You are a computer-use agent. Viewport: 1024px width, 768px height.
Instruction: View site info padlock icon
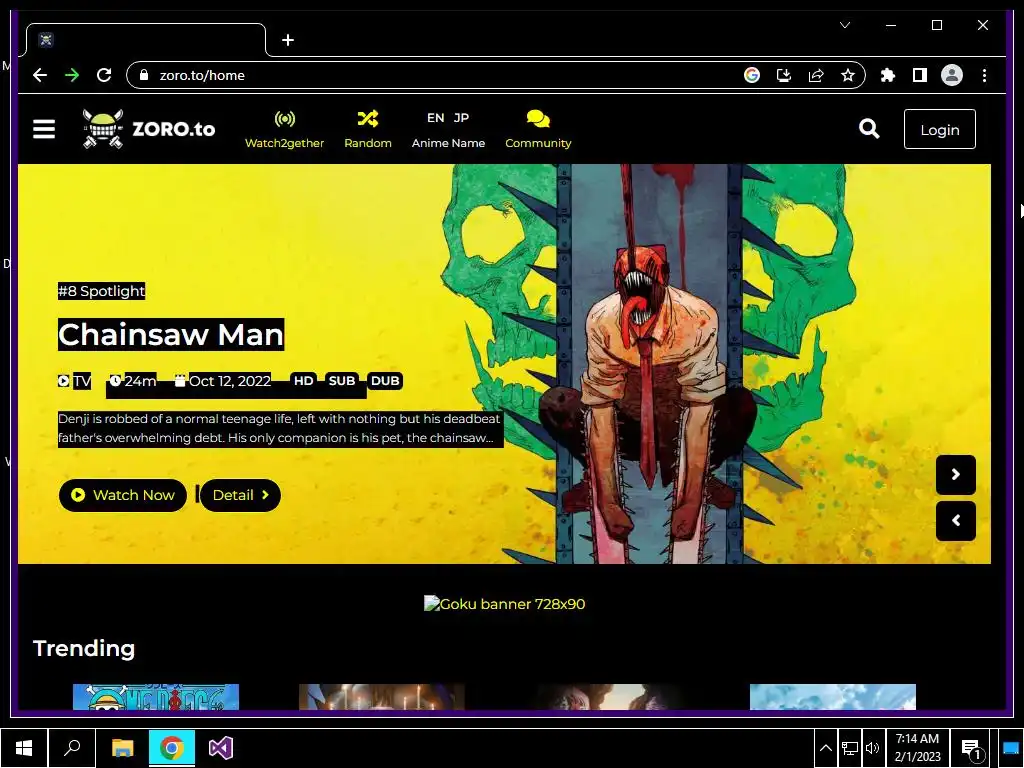[x=144, y=75]
